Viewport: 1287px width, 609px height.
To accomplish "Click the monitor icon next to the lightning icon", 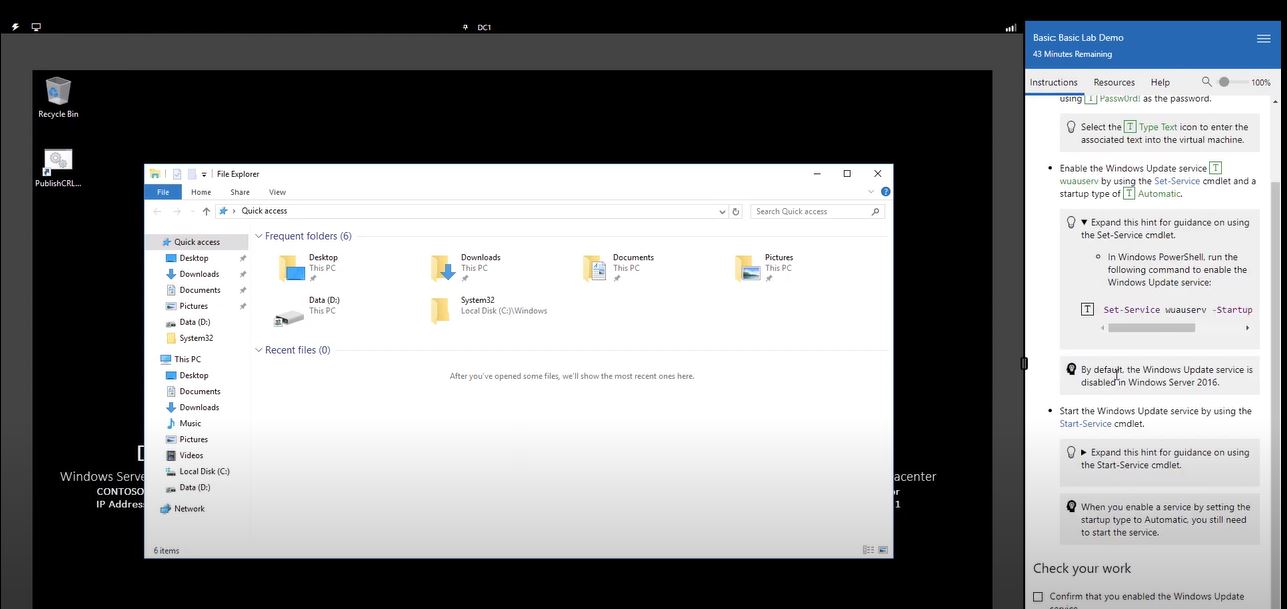I will [36, 27].
